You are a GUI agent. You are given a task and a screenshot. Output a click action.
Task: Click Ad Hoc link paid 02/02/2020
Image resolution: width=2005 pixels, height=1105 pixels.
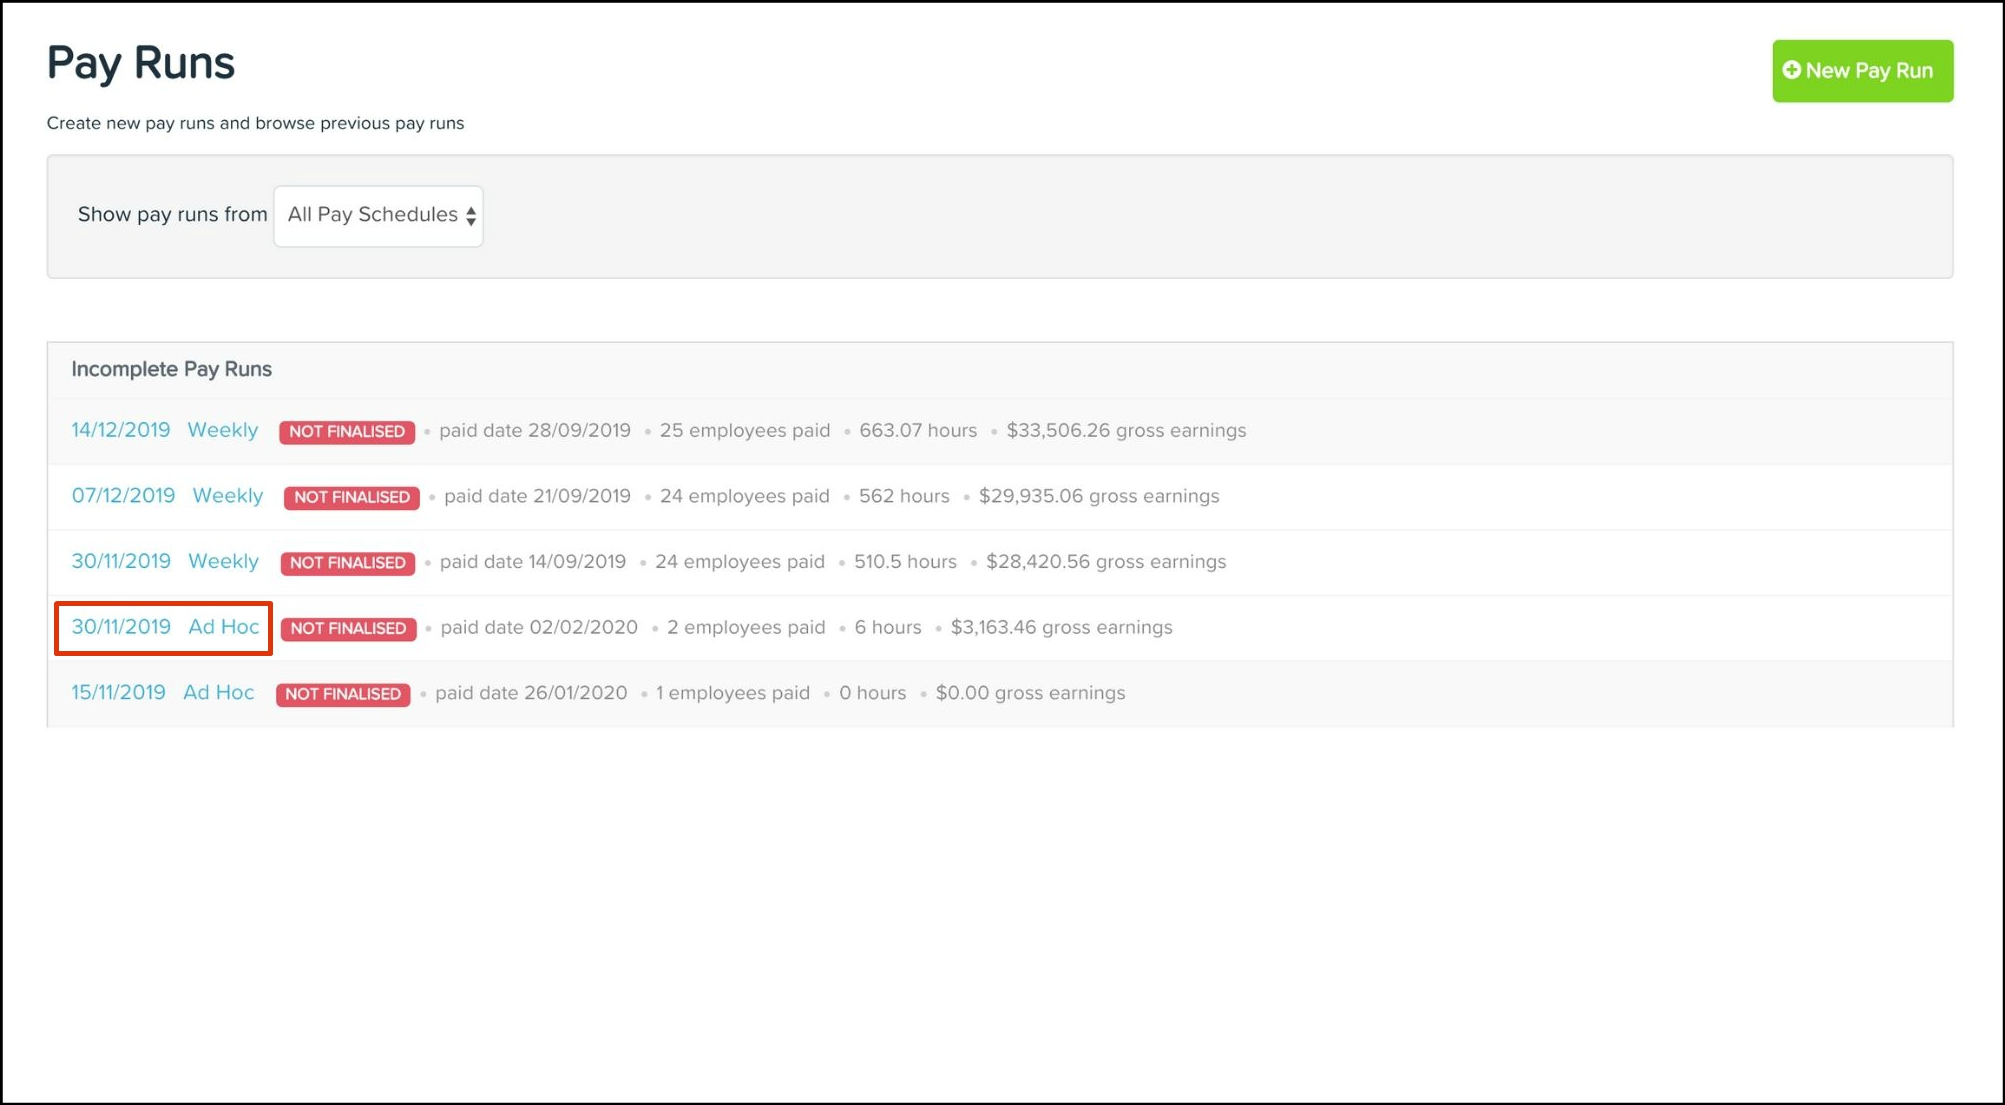point(224,627)
